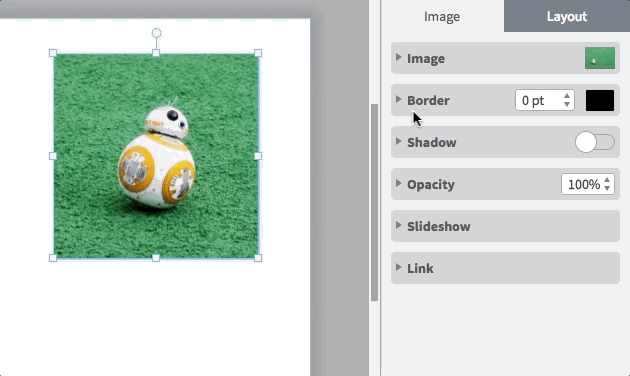This screenshot has width=630, height=376.
Task: Expand the Image section triangle
Action: 398,57
